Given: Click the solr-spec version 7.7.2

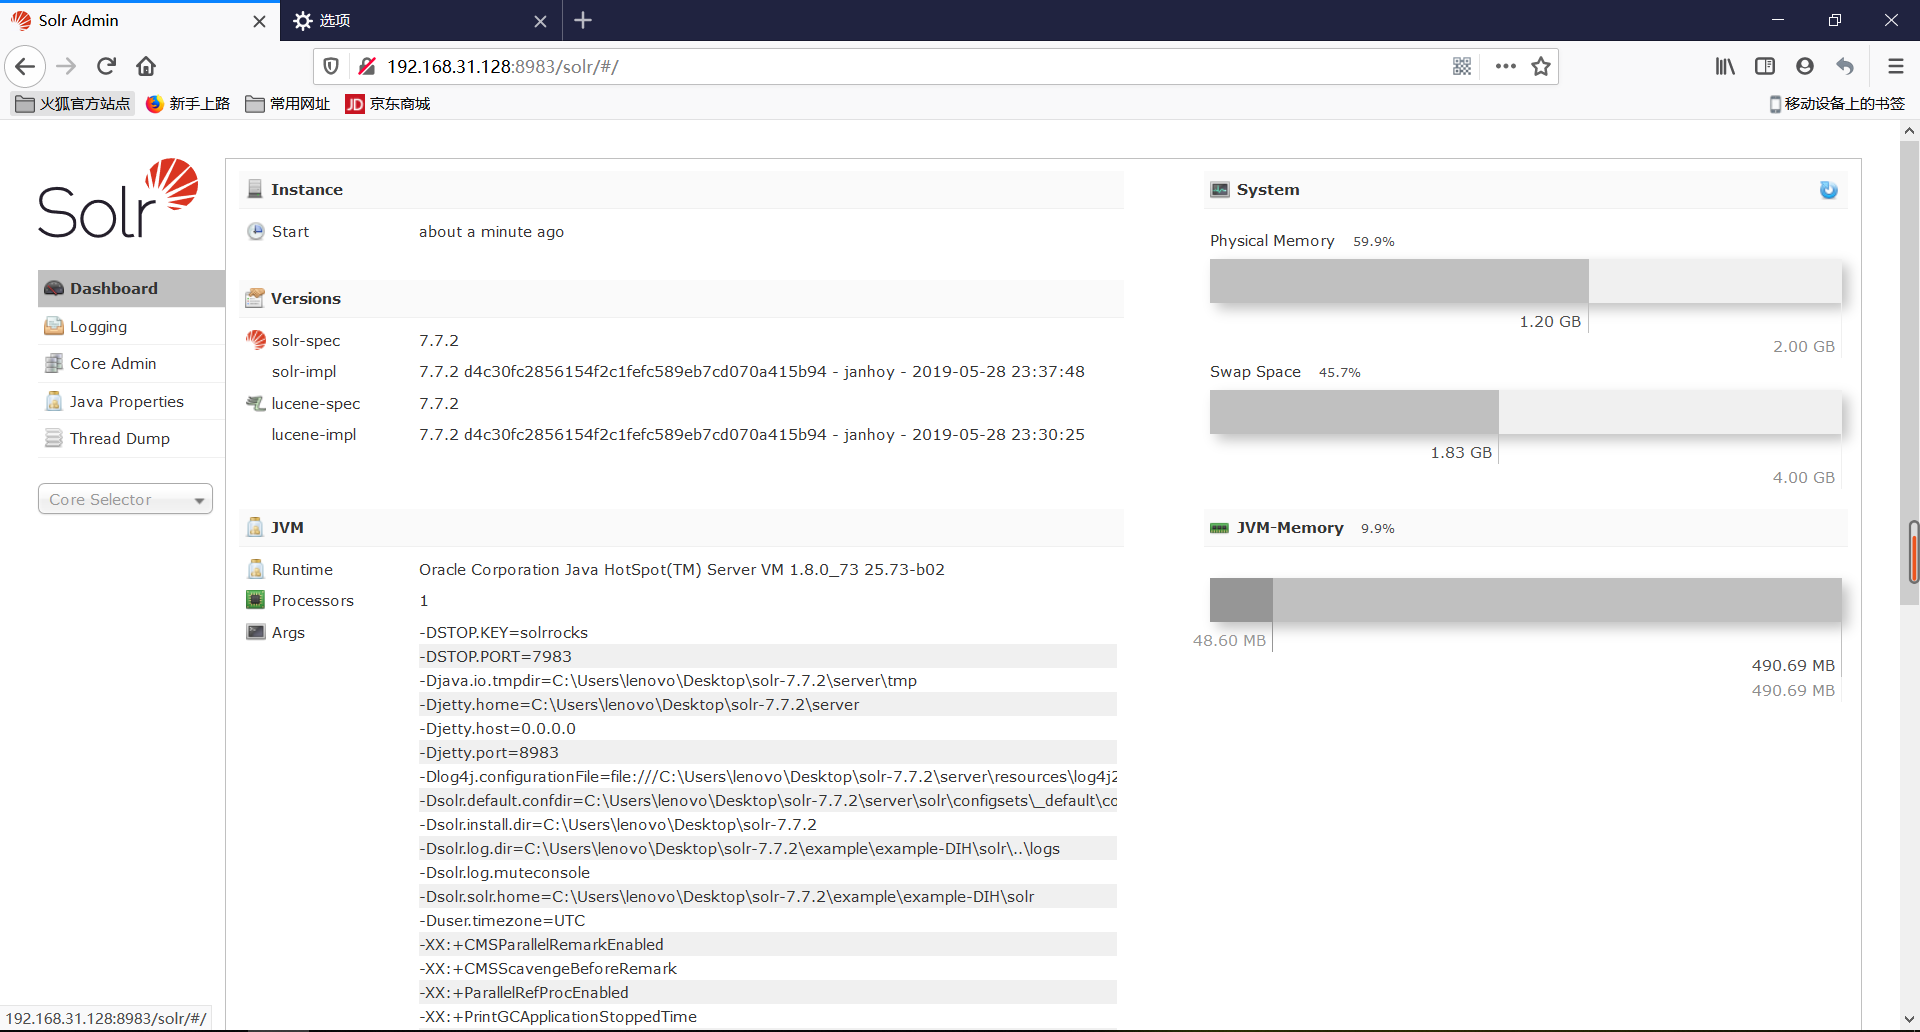Looking at the screenshot, I should [439, 340].
